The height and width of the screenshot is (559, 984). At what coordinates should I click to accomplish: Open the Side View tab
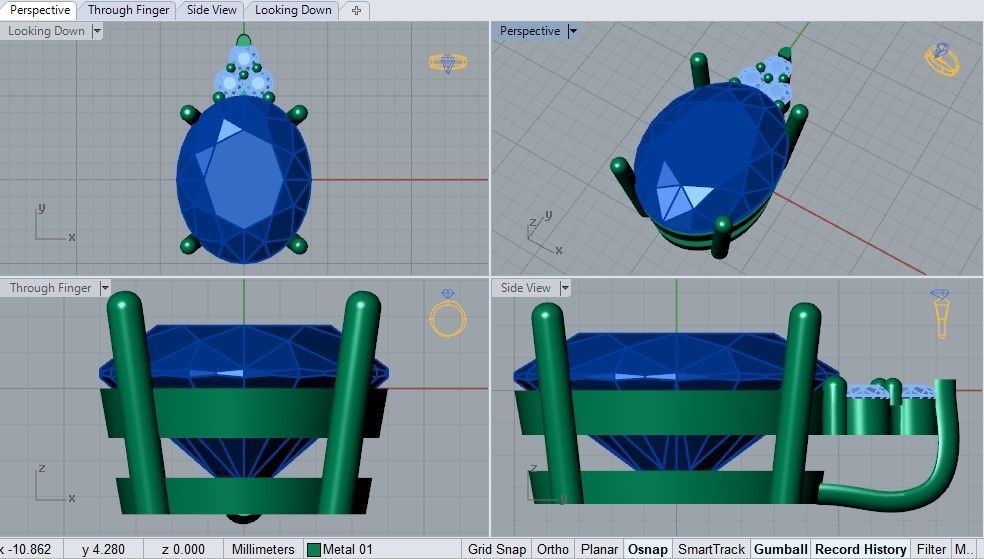coord(211,10)
